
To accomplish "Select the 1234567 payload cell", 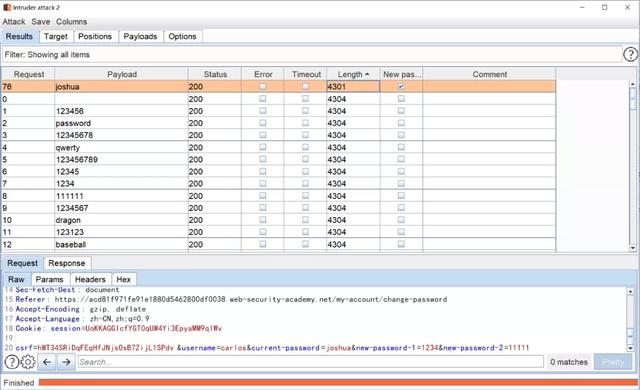I will [x=122, y=208].
